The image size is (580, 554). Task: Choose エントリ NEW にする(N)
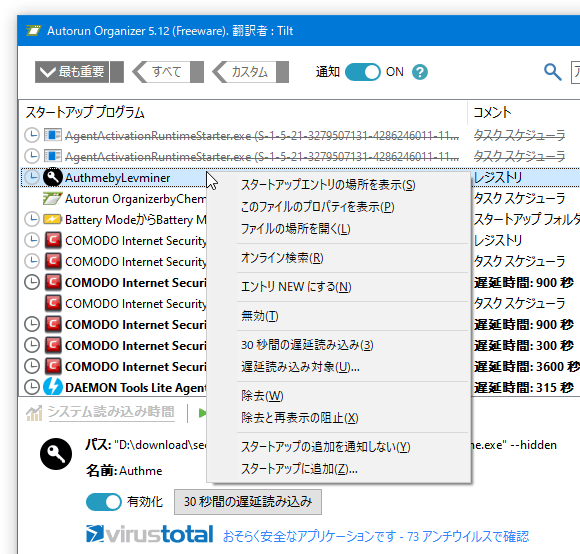[x=296, y=287]
